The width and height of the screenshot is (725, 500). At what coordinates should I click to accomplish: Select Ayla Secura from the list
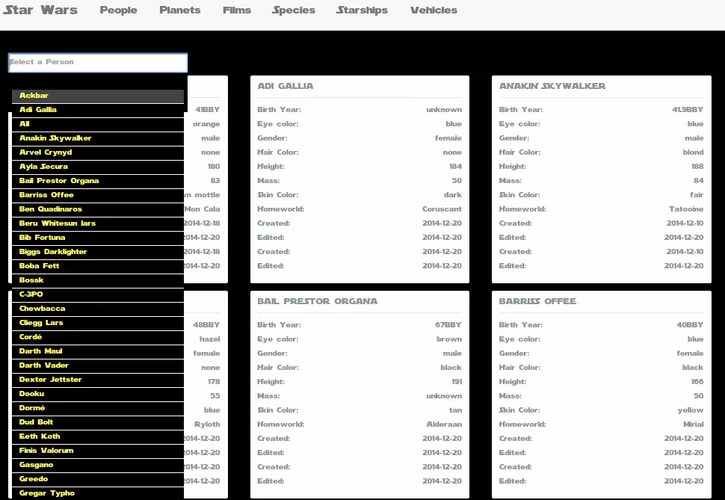[x=98, y=167]
